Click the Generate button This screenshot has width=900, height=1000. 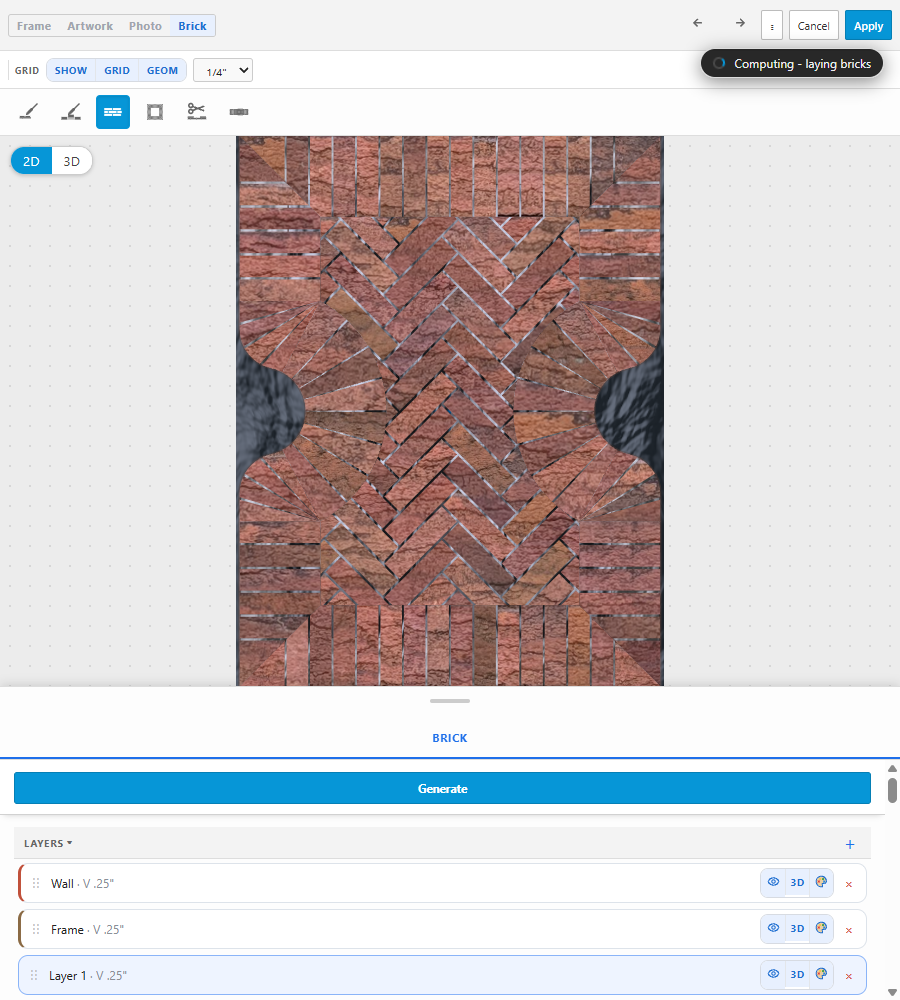(442, 788)
